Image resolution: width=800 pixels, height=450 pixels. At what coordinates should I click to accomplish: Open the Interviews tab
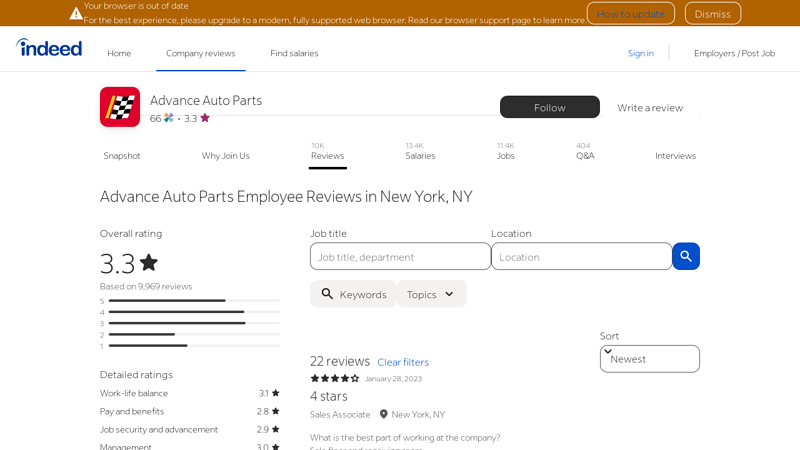click(x=675, y=156)
